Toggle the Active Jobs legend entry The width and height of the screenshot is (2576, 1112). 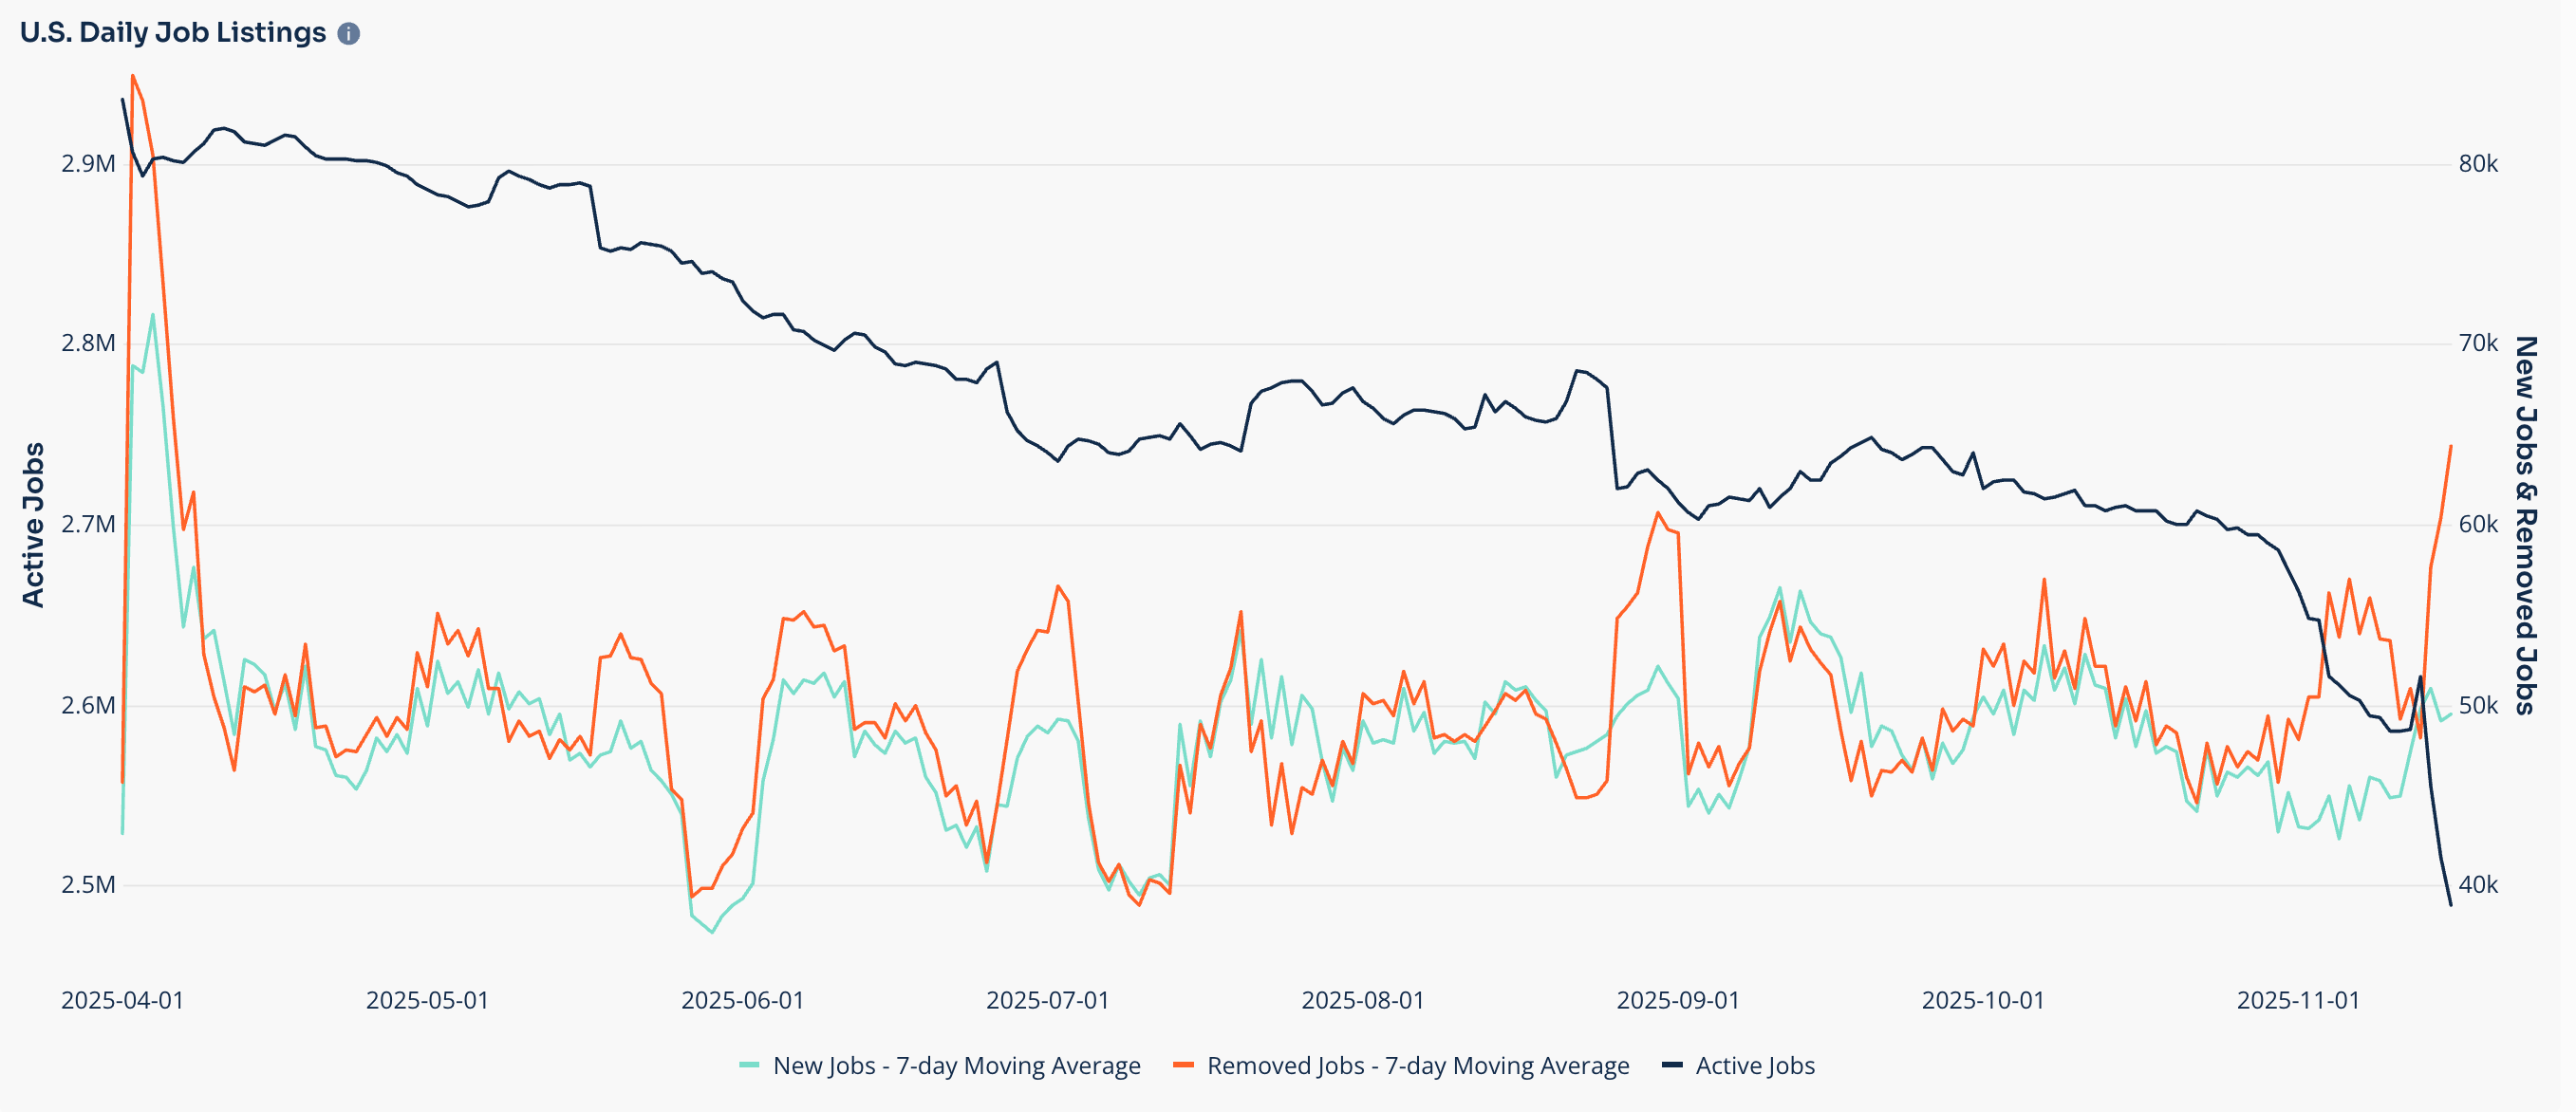pyautogui.click(x=1754, y=1066)
